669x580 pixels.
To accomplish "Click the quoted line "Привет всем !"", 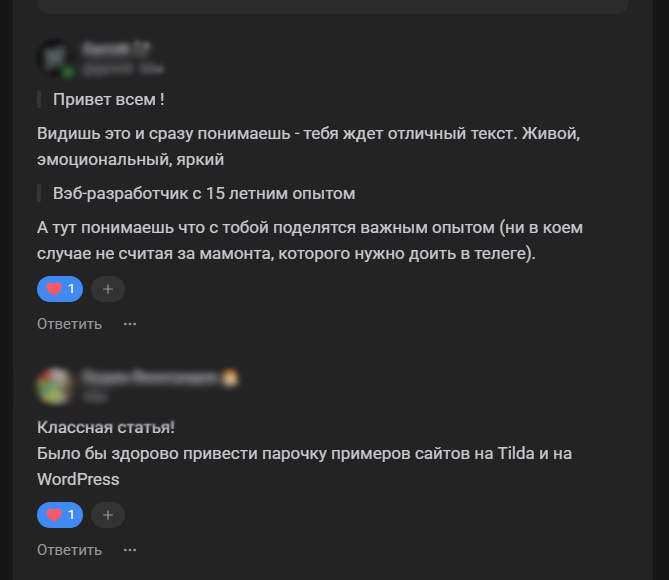I will pyautogui.click(x=108, y=99).
